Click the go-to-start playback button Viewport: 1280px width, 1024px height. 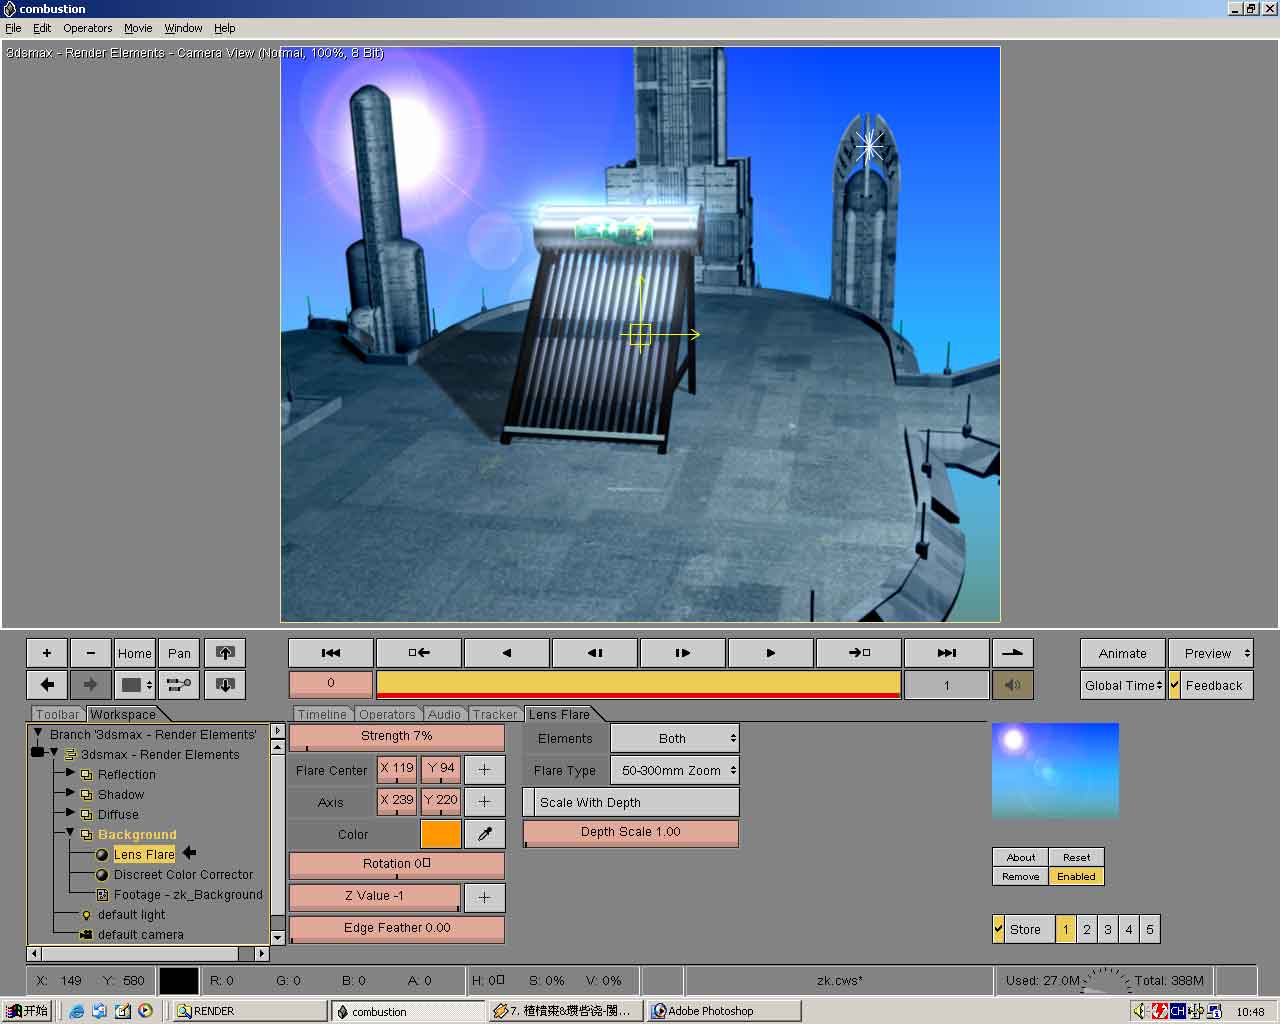pyautogui.click(x=331, y=653)
